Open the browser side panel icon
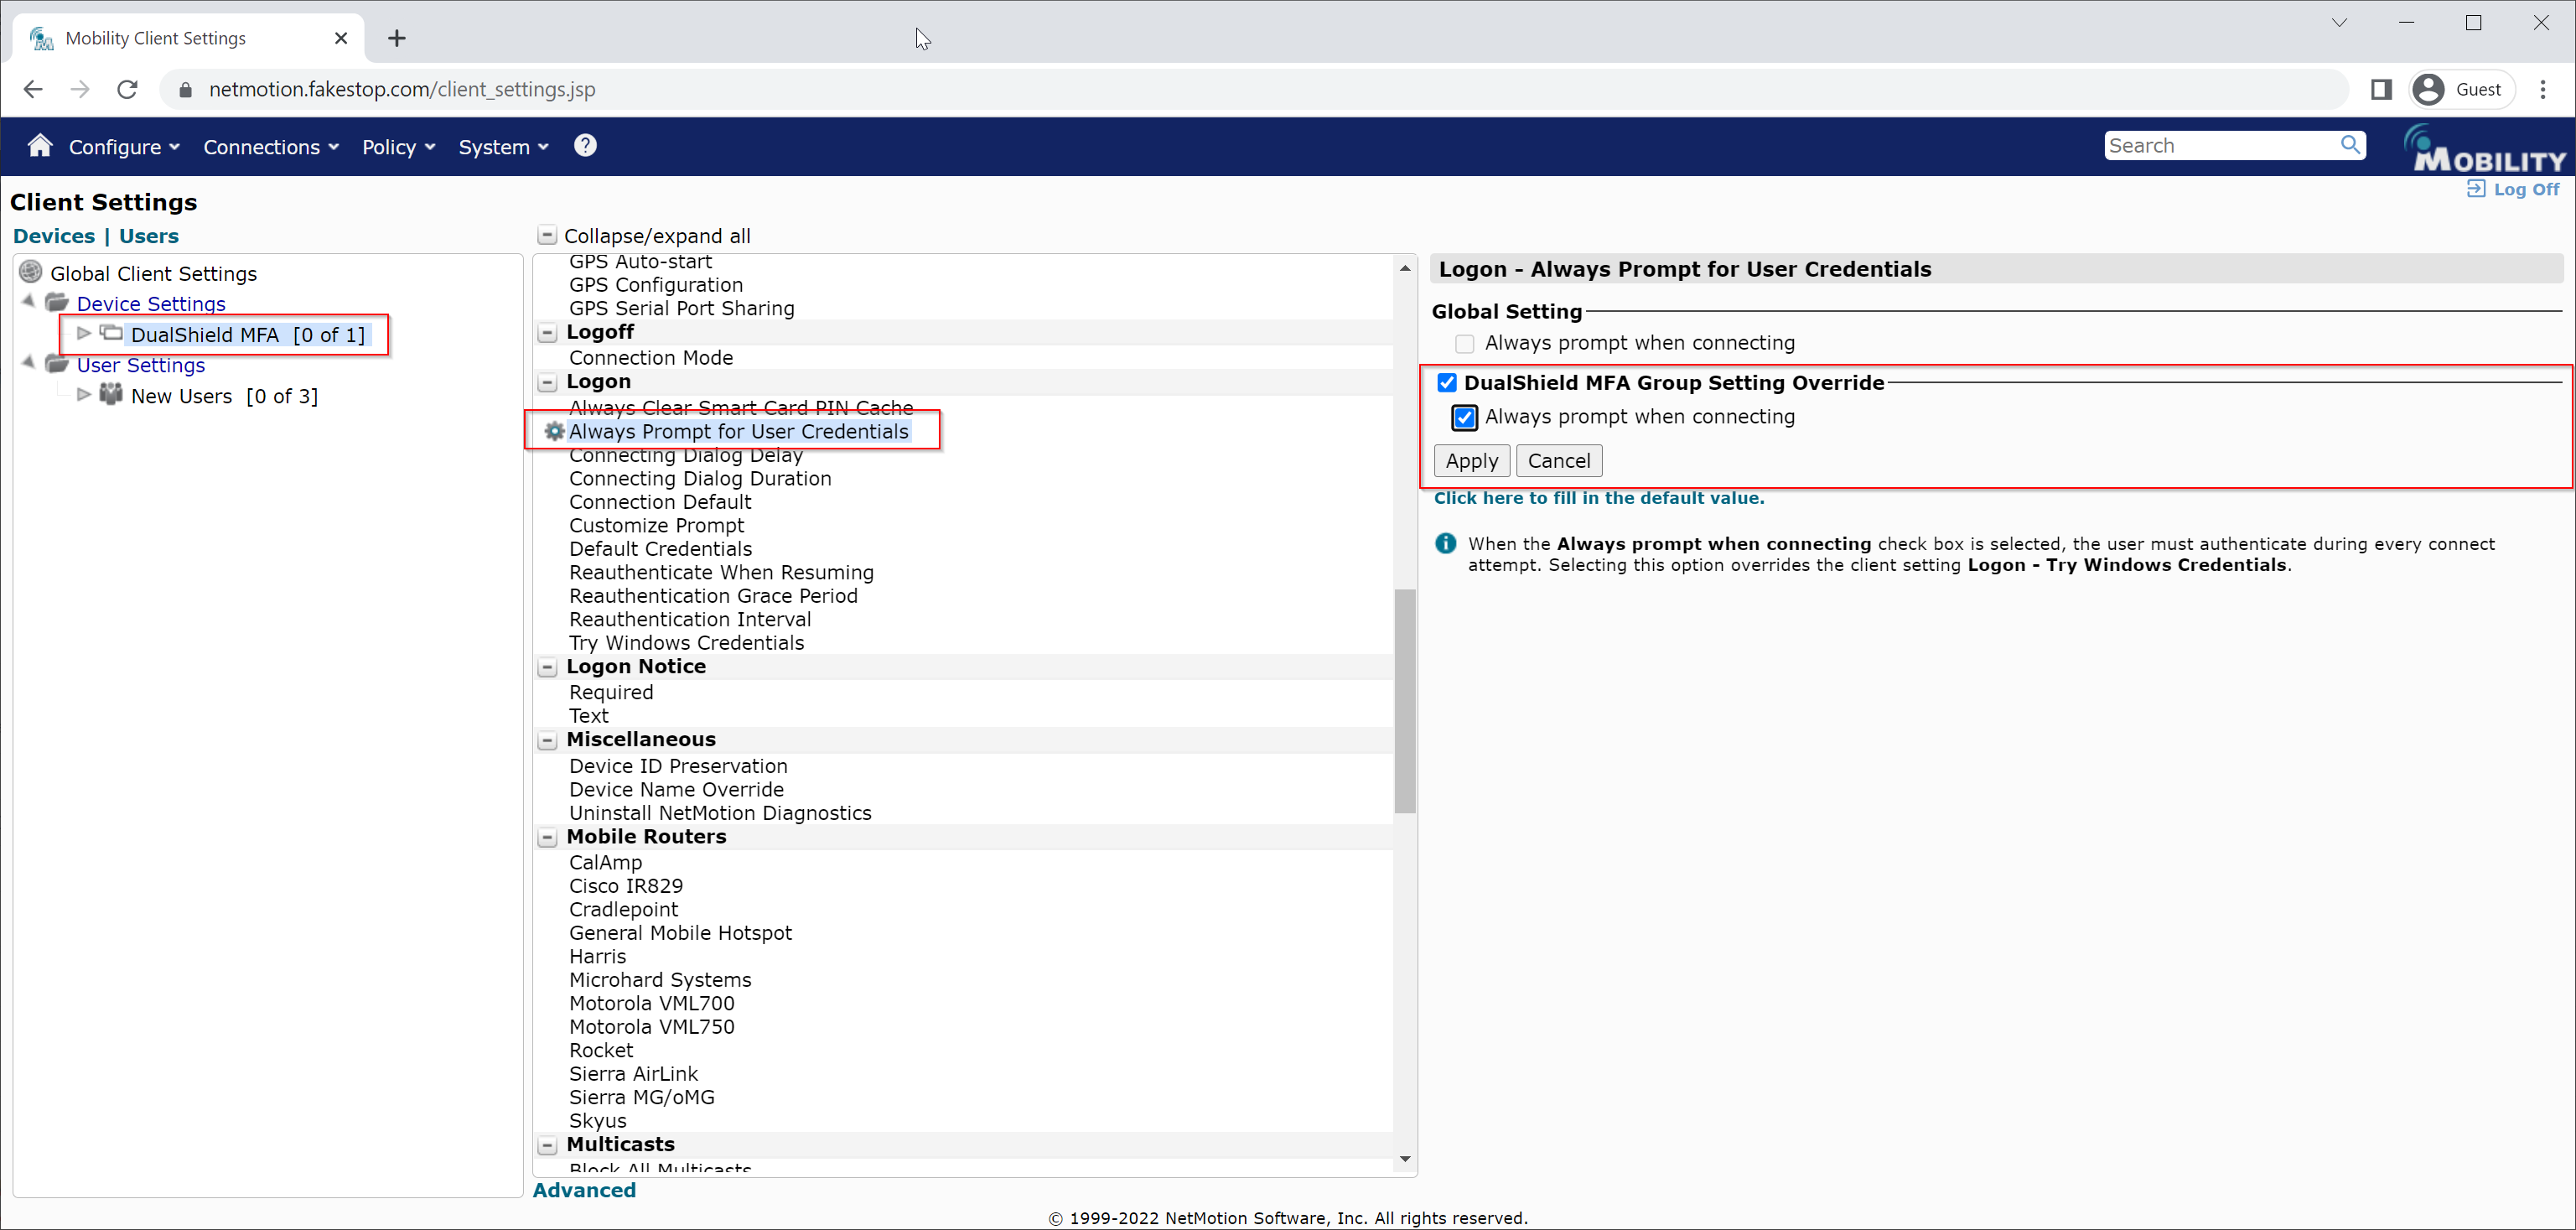Viewport: 2576px width, 1230px height. tap(2381, 90)
